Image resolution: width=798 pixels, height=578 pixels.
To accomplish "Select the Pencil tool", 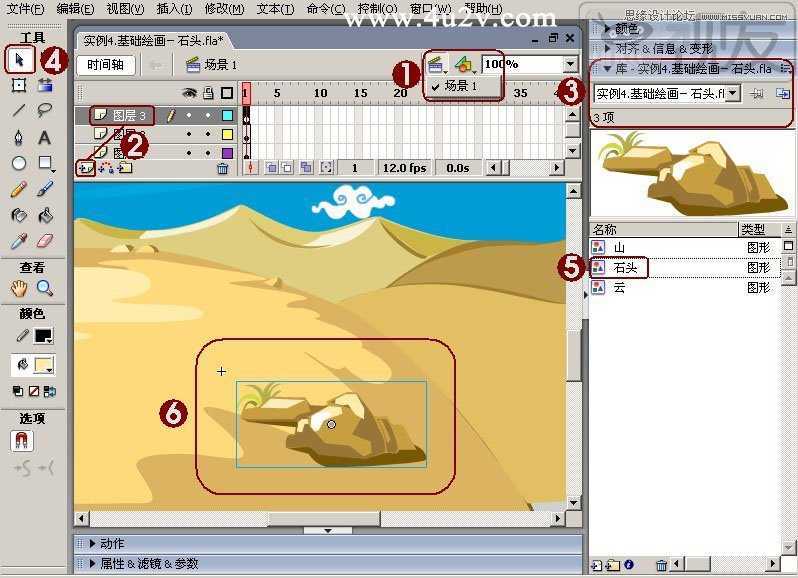I will [19, 189].
